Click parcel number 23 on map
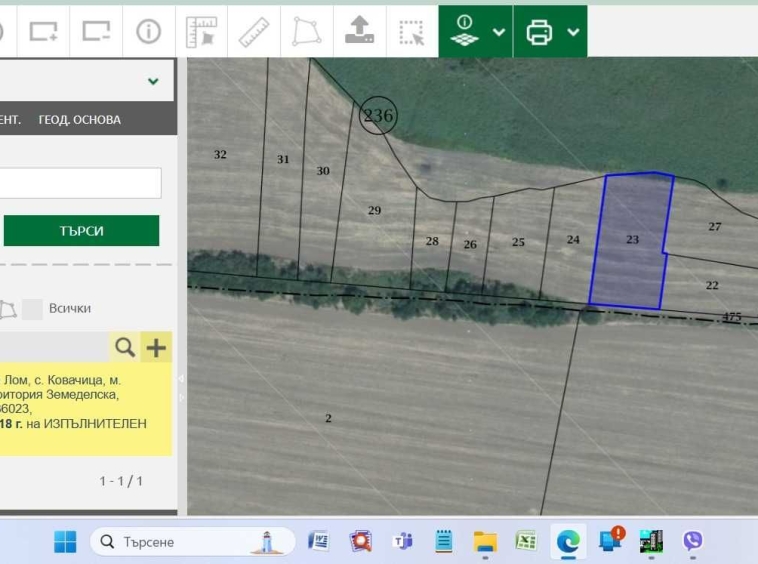 pos(632,240)
